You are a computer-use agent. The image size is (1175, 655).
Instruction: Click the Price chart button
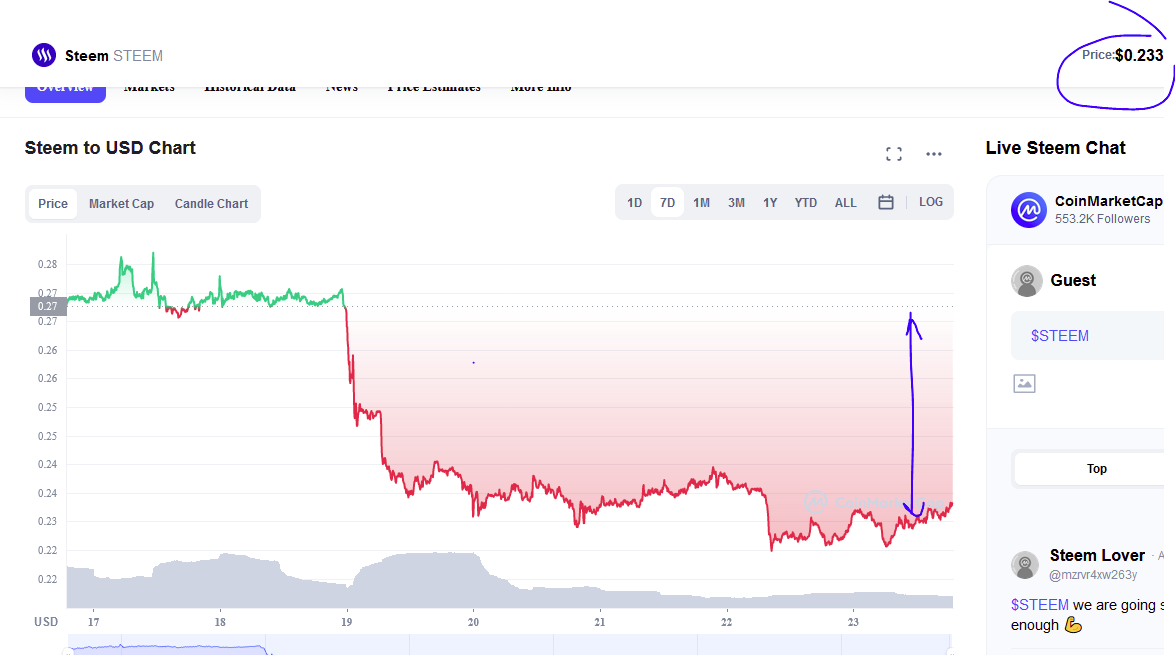pos(53,204)
